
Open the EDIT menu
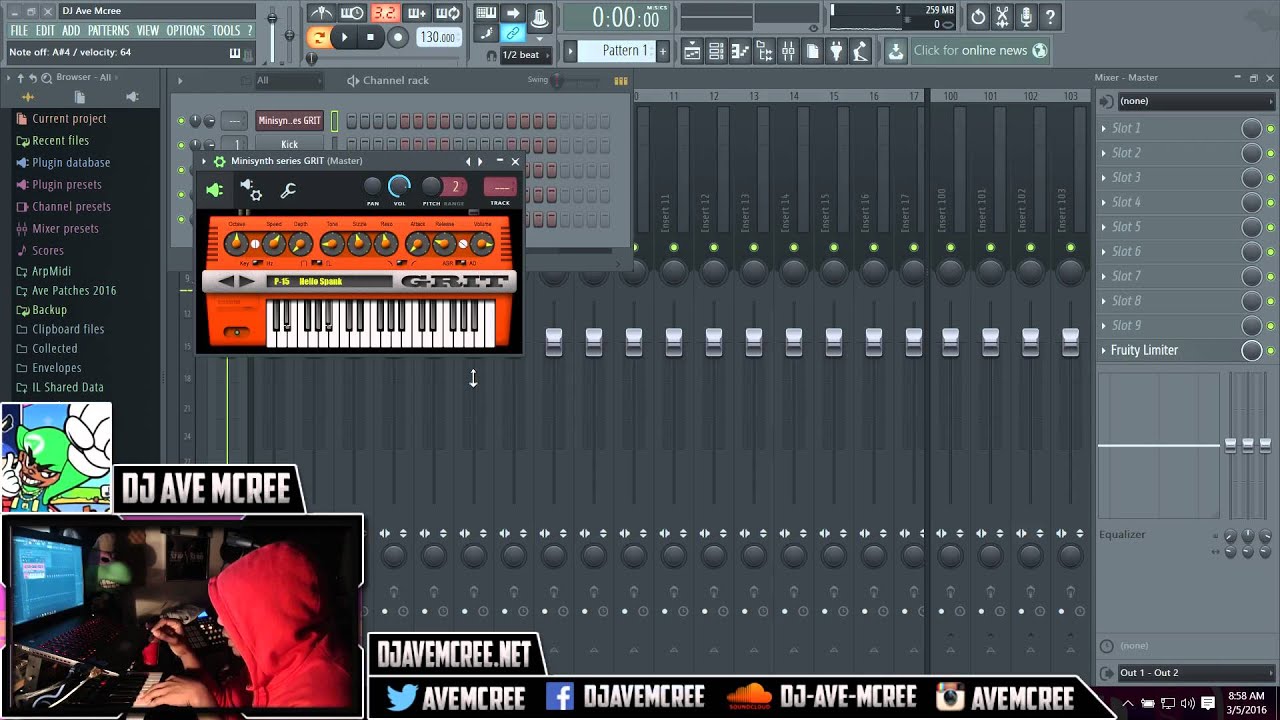point(46,31)
